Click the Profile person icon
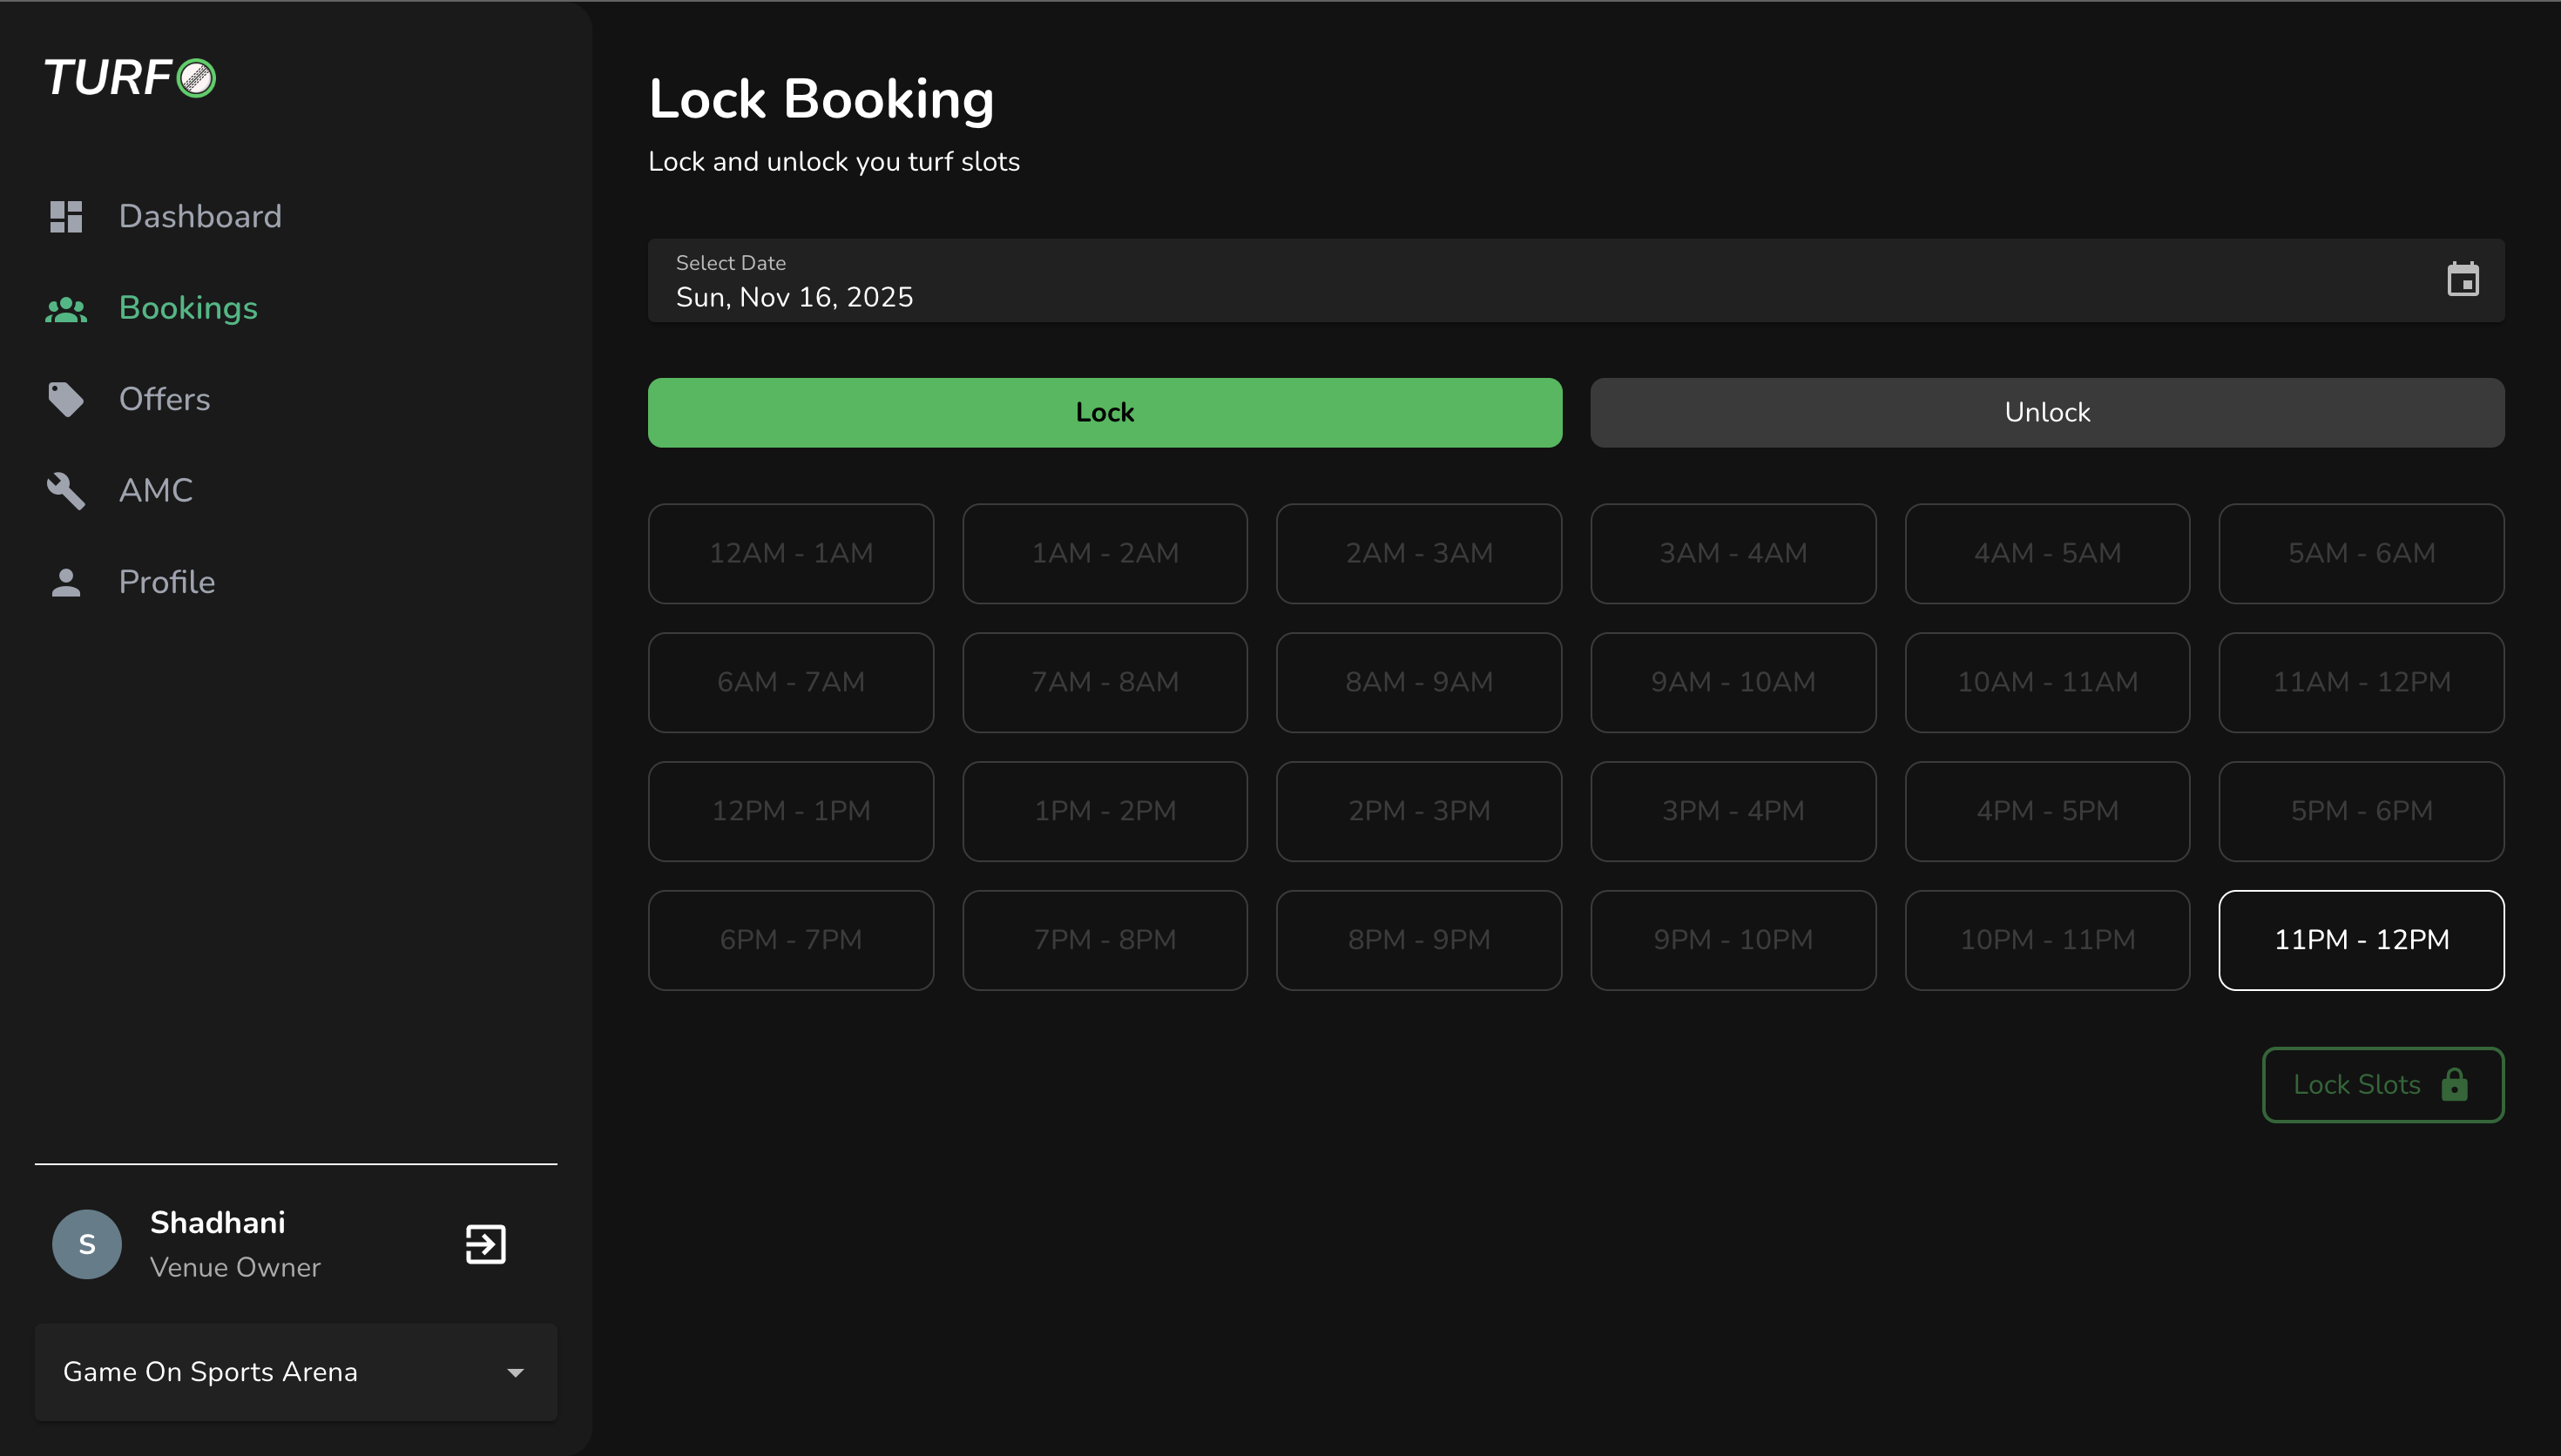2561x1456 pixels. [x=66, y=582]
